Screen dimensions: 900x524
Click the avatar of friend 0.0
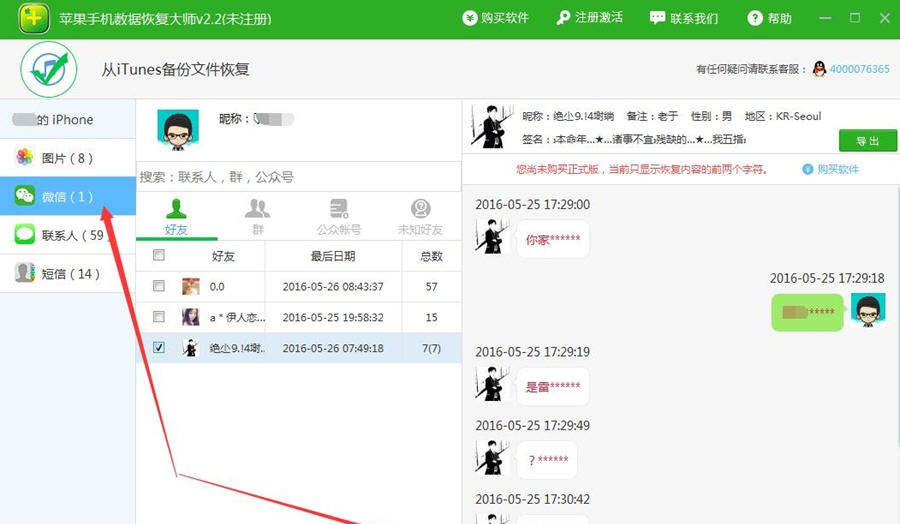(191, 286)
